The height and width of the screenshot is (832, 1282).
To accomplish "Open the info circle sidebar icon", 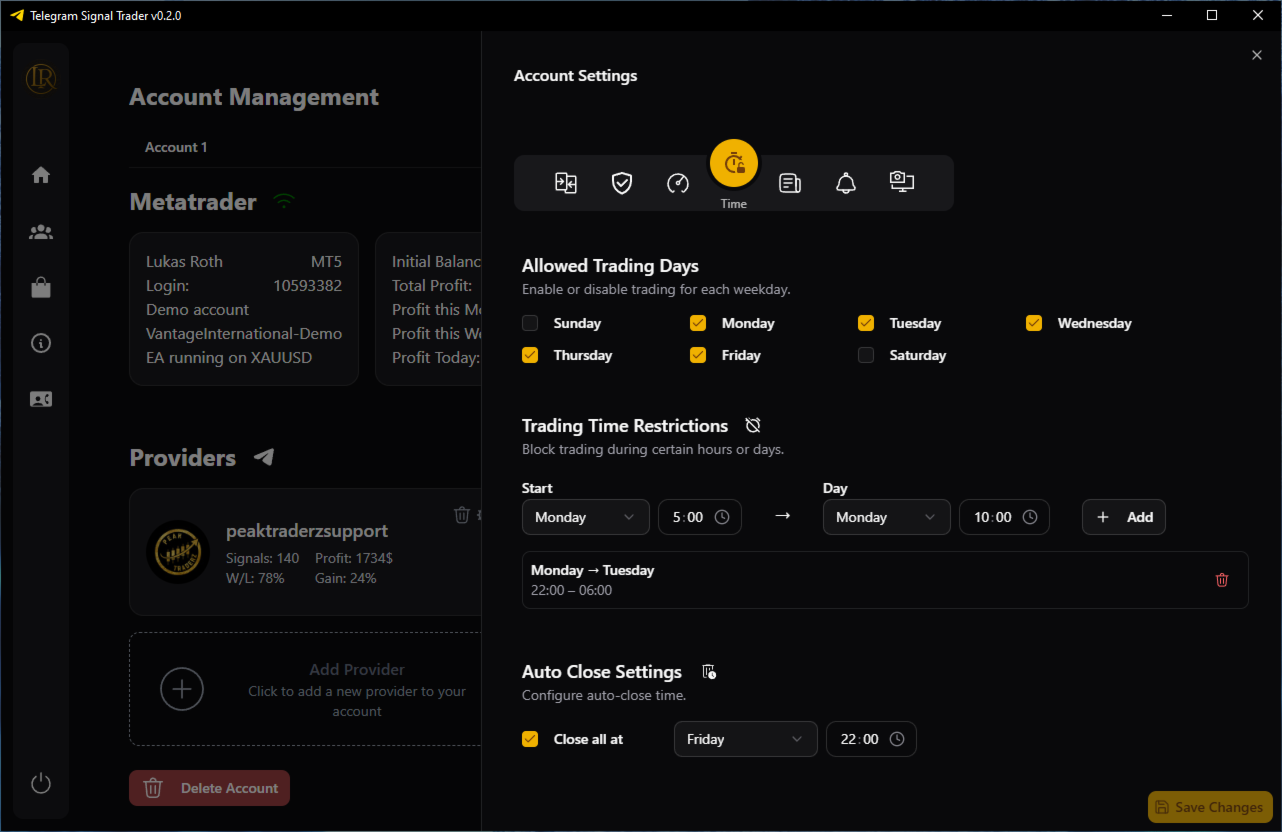I will click(x=41, y=343).
